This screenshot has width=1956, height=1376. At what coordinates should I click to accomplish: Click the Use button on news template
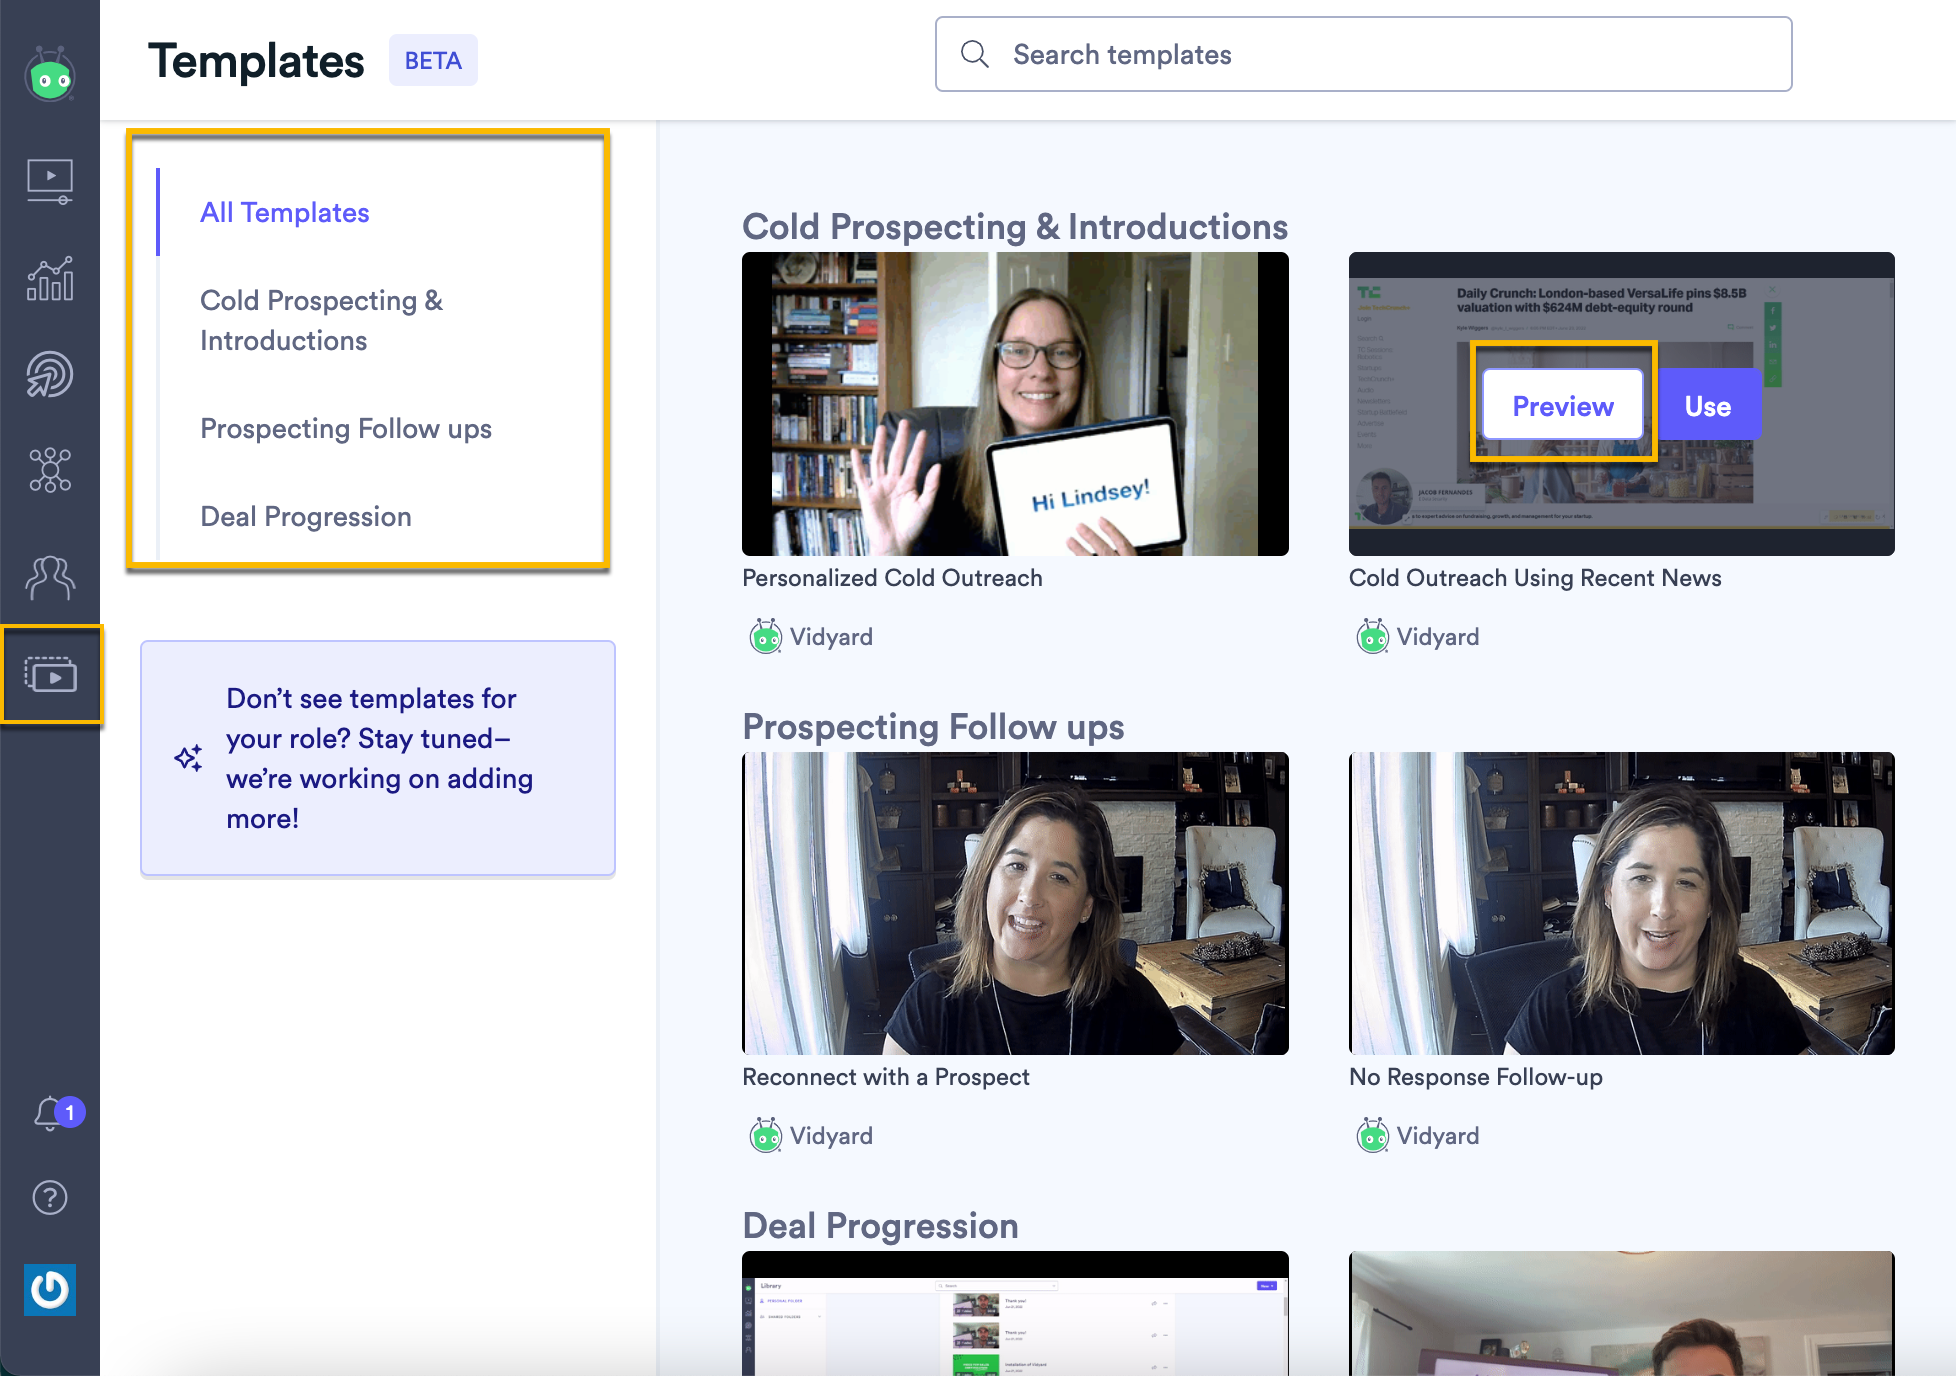[x=1708, y=405]
